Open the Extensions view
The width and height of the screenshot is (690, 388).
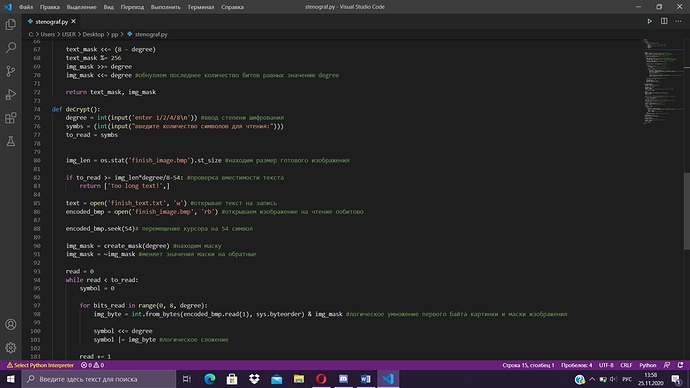11,118
